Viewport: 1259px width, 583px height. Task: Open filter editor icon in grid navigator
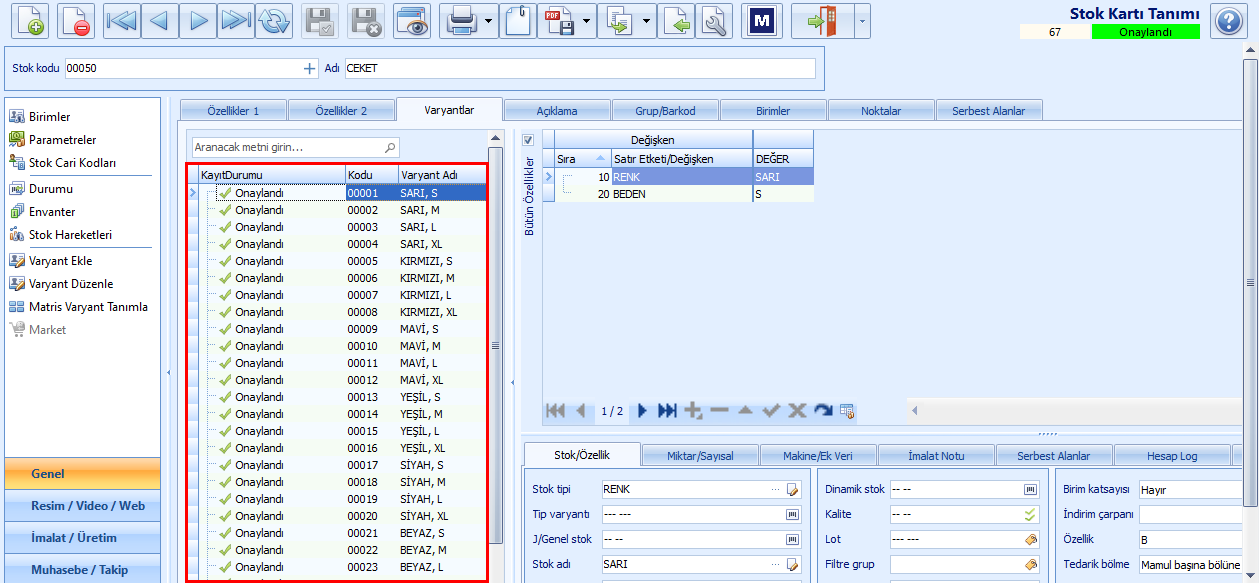848,411
